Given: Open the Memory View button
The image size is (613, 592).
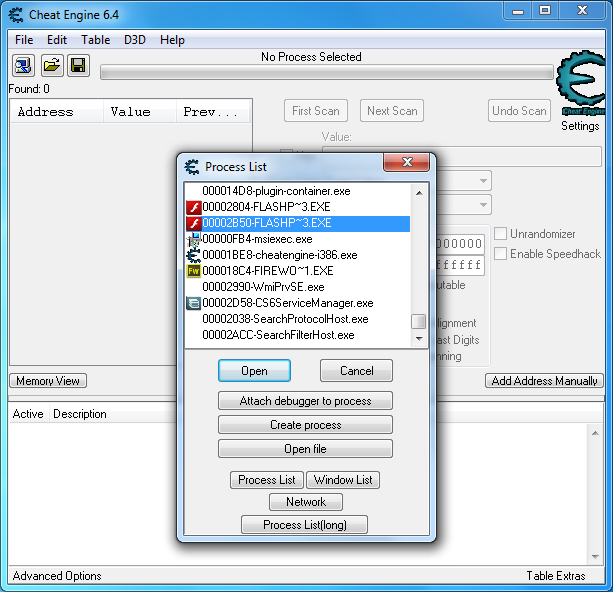Looking at the screenshot, I should point(48,380).
